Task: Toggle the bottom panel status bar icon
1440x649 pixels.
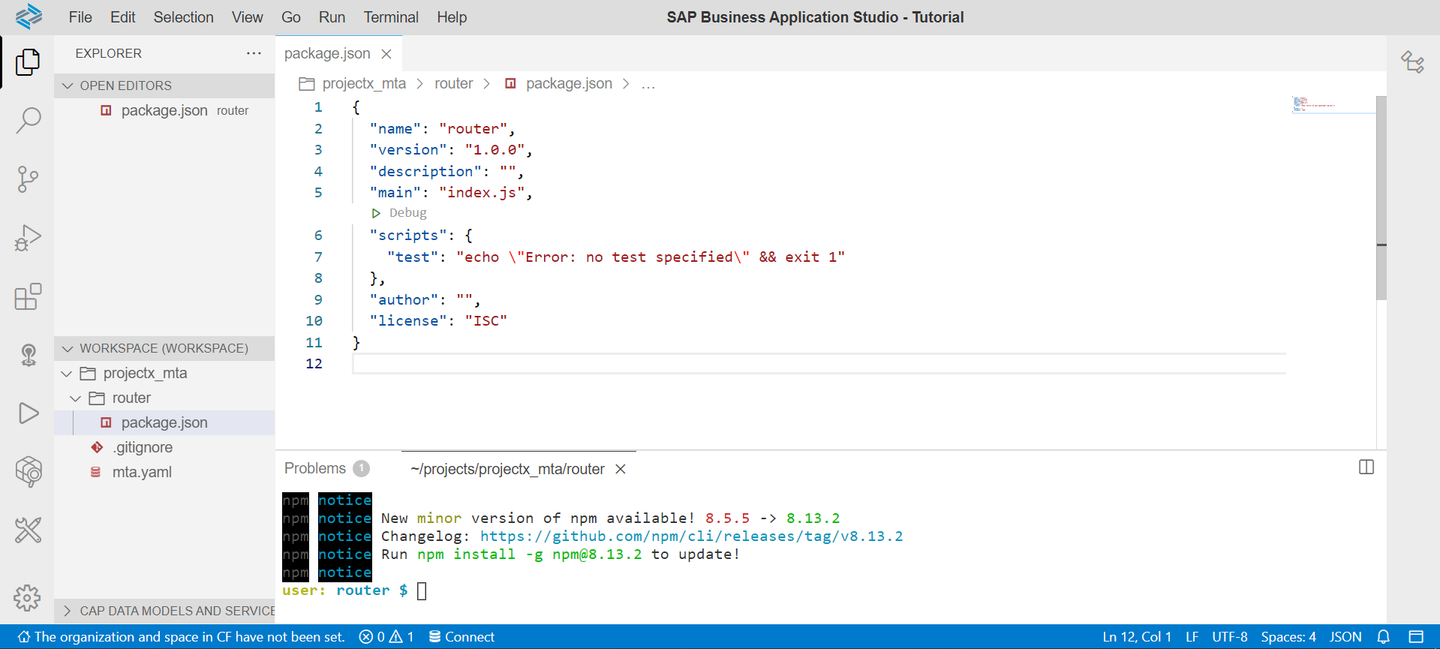Action: coord(1416,637)
